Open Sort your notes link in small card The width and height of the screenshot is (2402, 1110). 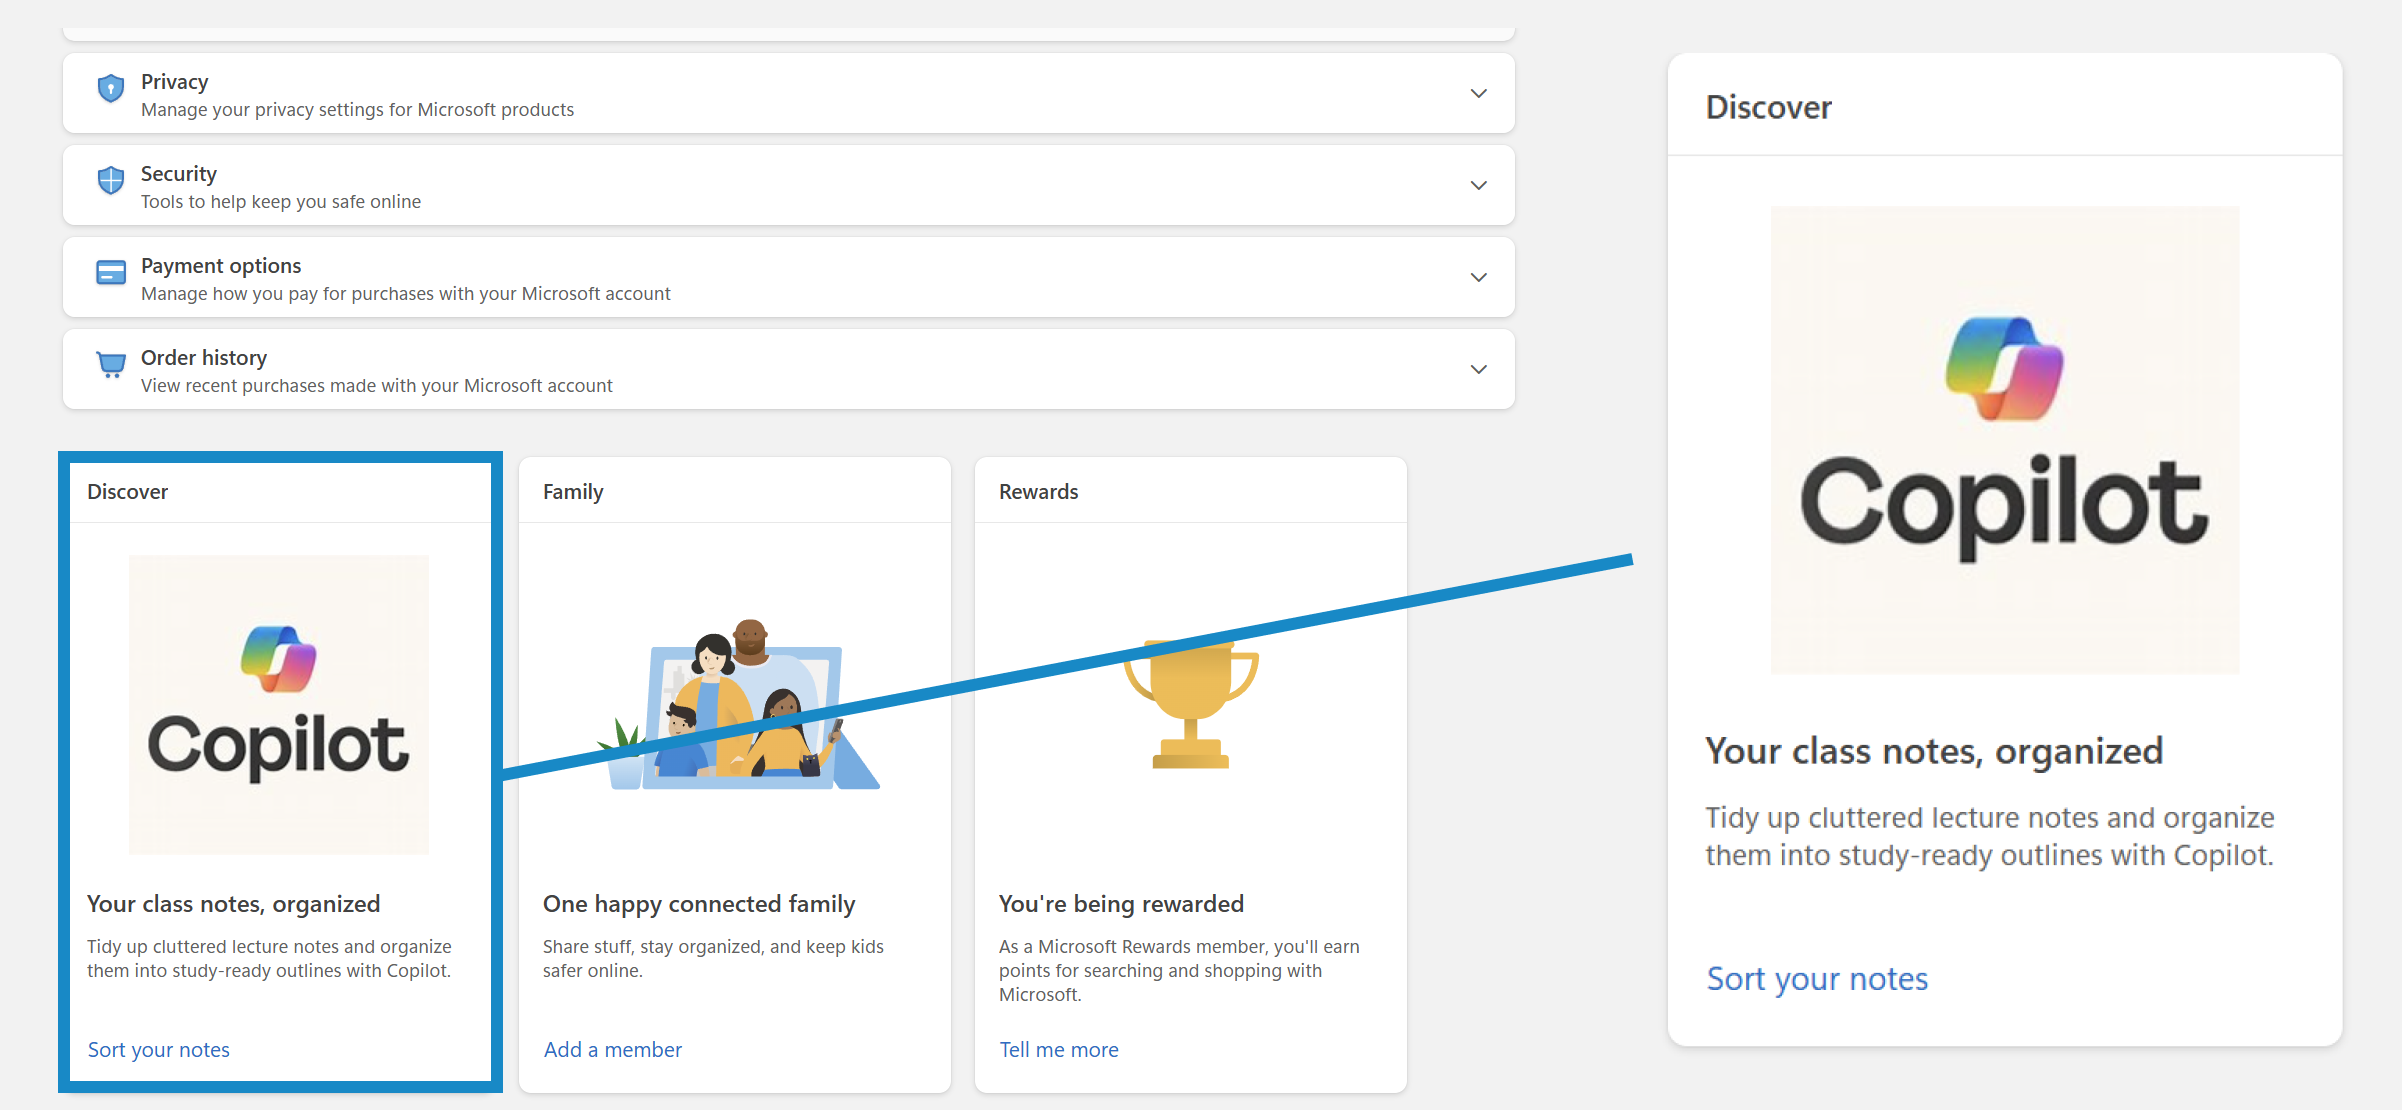(159, 1050)
